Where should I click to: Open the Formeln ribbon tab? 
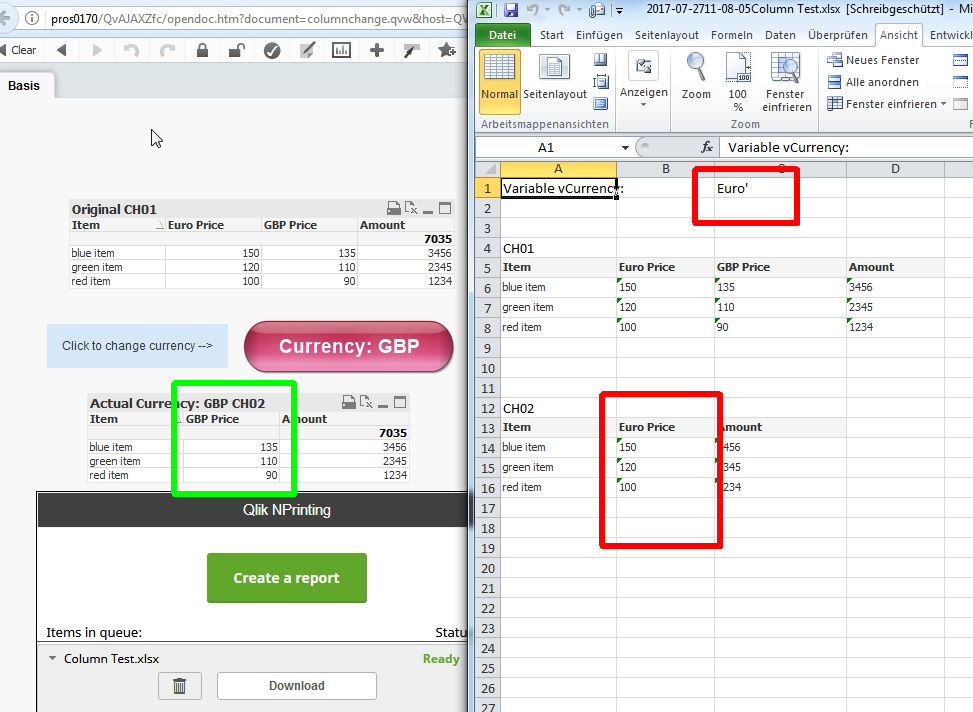coord(732,35)
